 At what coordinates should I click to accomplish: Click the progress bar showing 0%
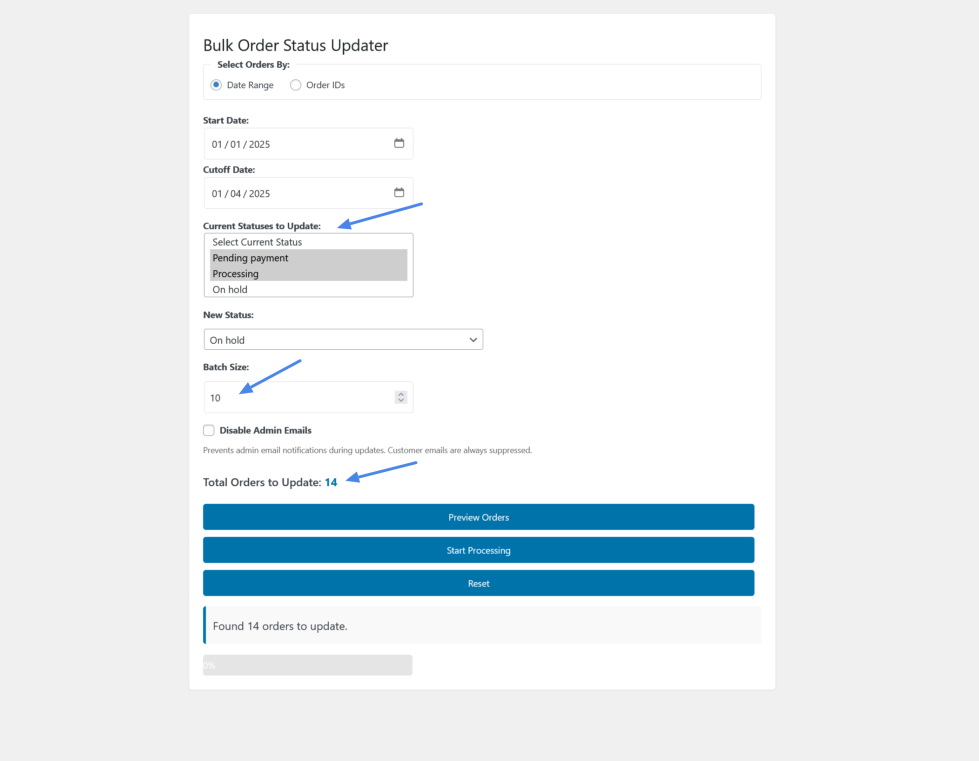[x=307, y=665]
